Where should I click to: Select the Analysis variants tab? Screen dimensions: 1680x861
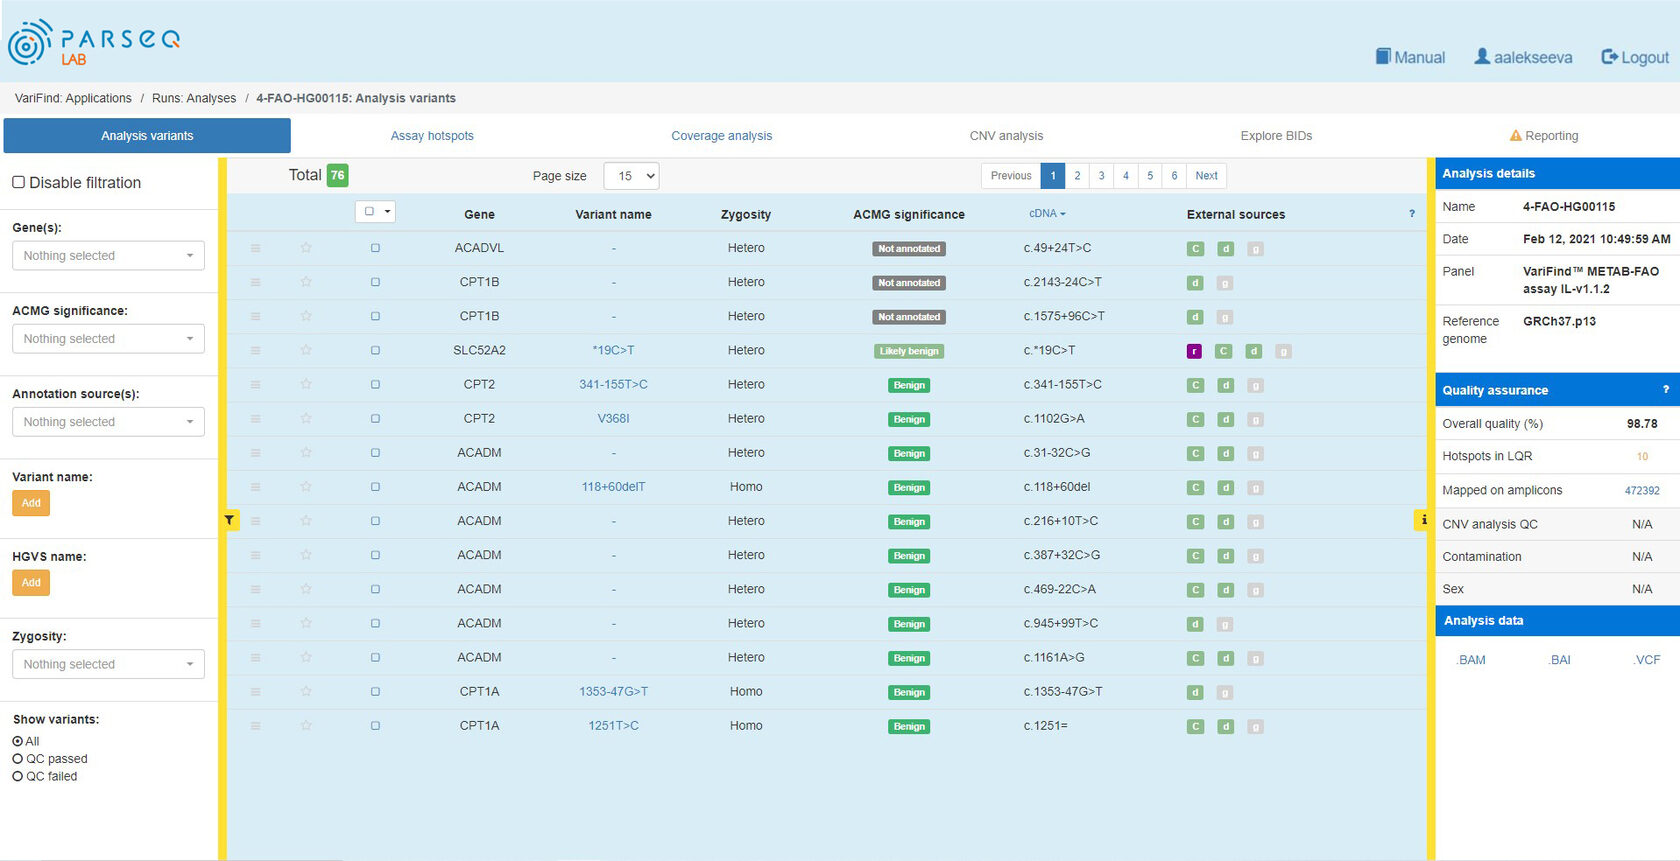147,136
